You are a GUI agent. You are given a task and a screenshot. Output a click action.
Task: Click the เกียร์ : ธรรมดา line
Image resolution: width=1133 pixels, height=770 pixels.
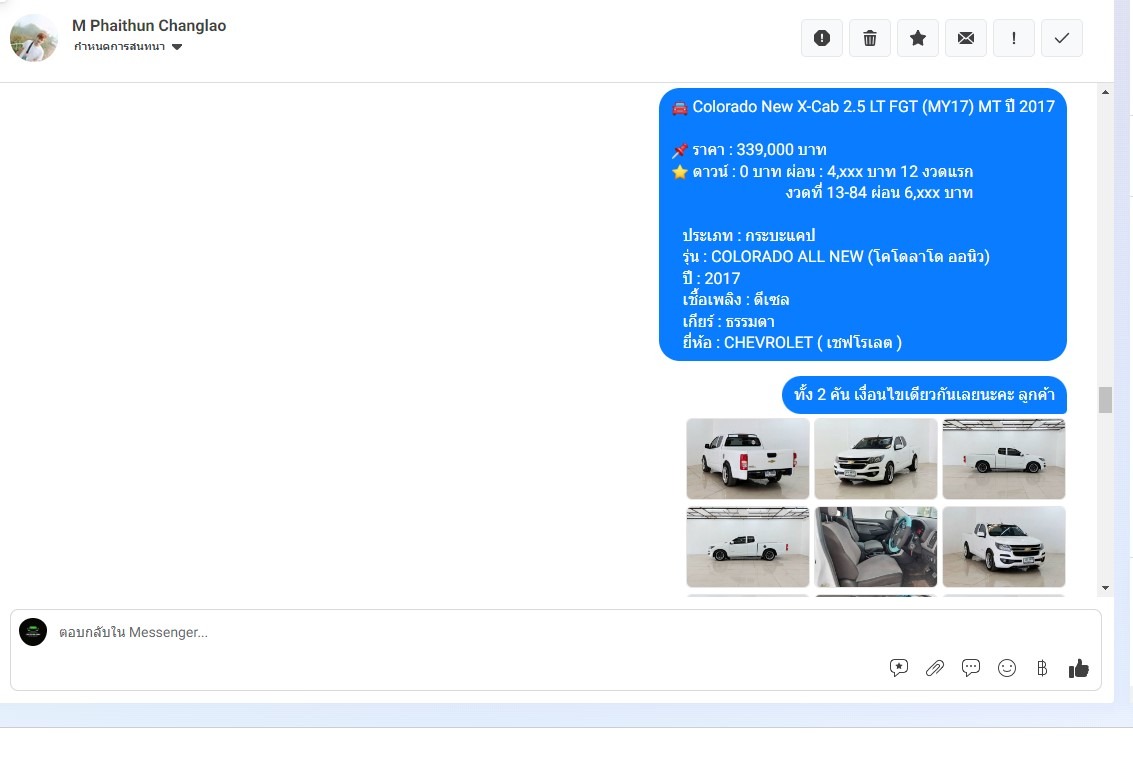pos(728,321)
